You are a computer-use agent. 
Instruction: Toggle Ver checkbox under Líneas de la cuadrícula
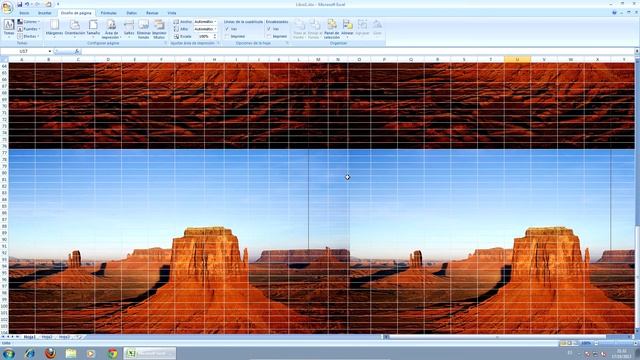(227, 29)
